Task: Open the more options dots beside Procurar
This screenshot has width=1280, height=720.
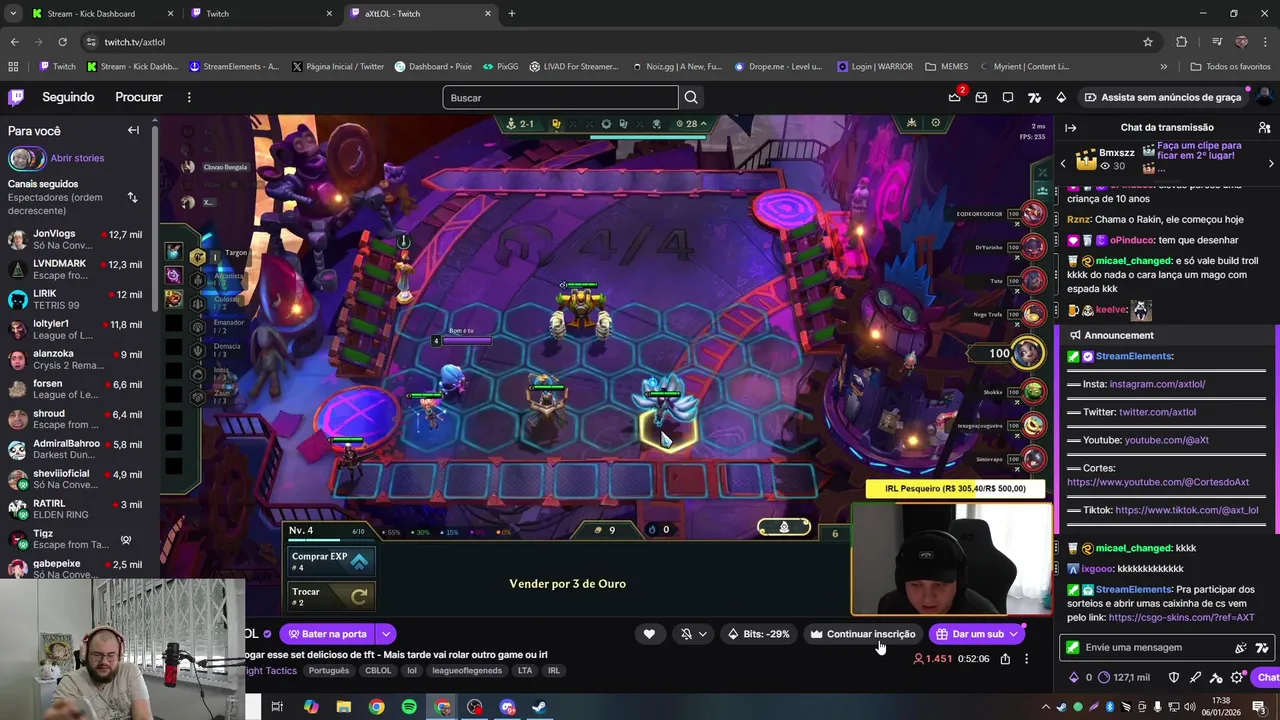Action: tap(189, 97)
